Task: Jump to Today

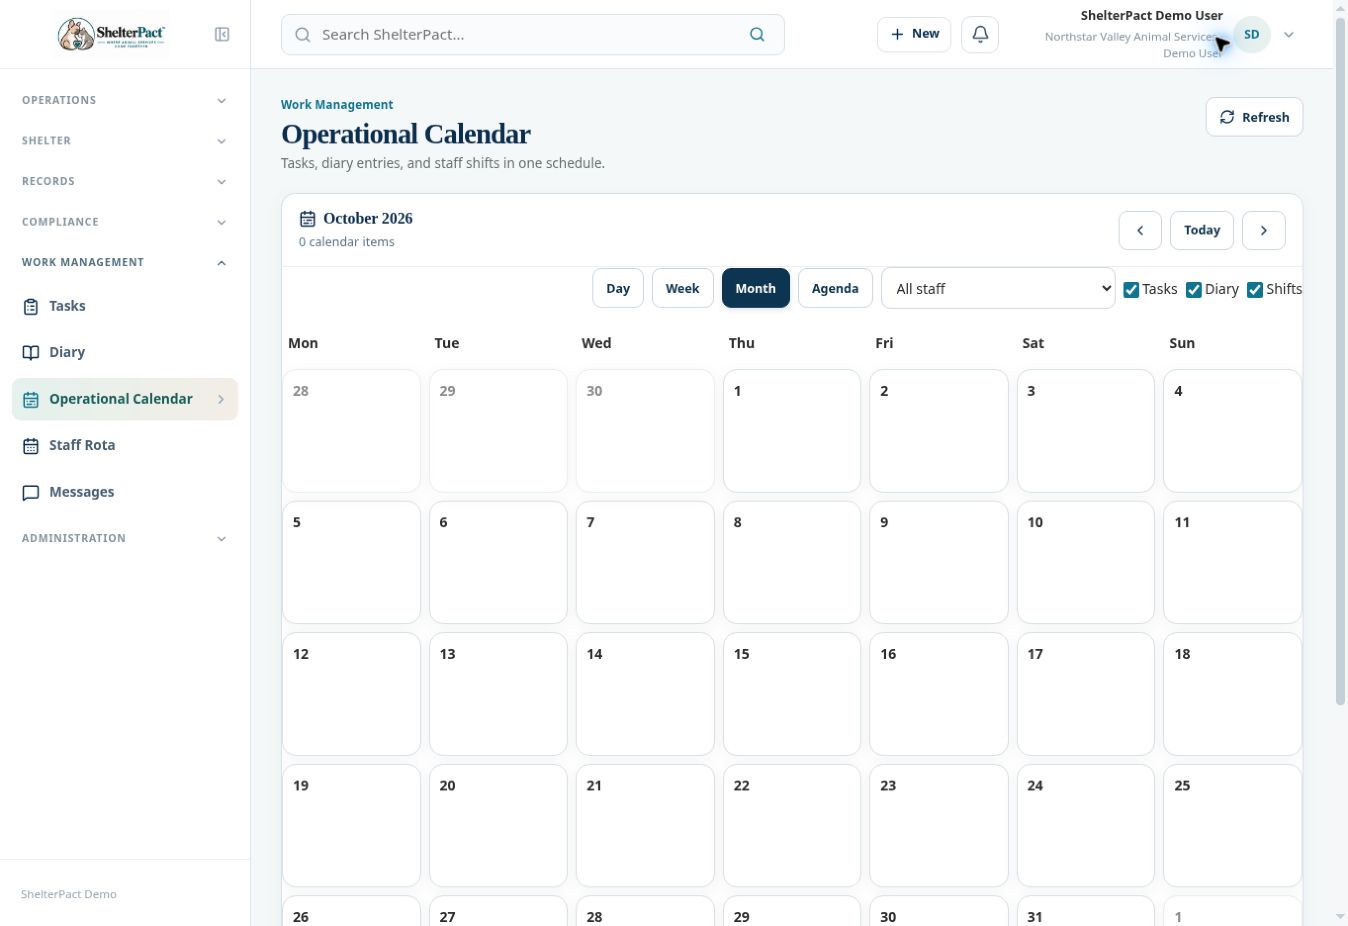Action: 1202,230
